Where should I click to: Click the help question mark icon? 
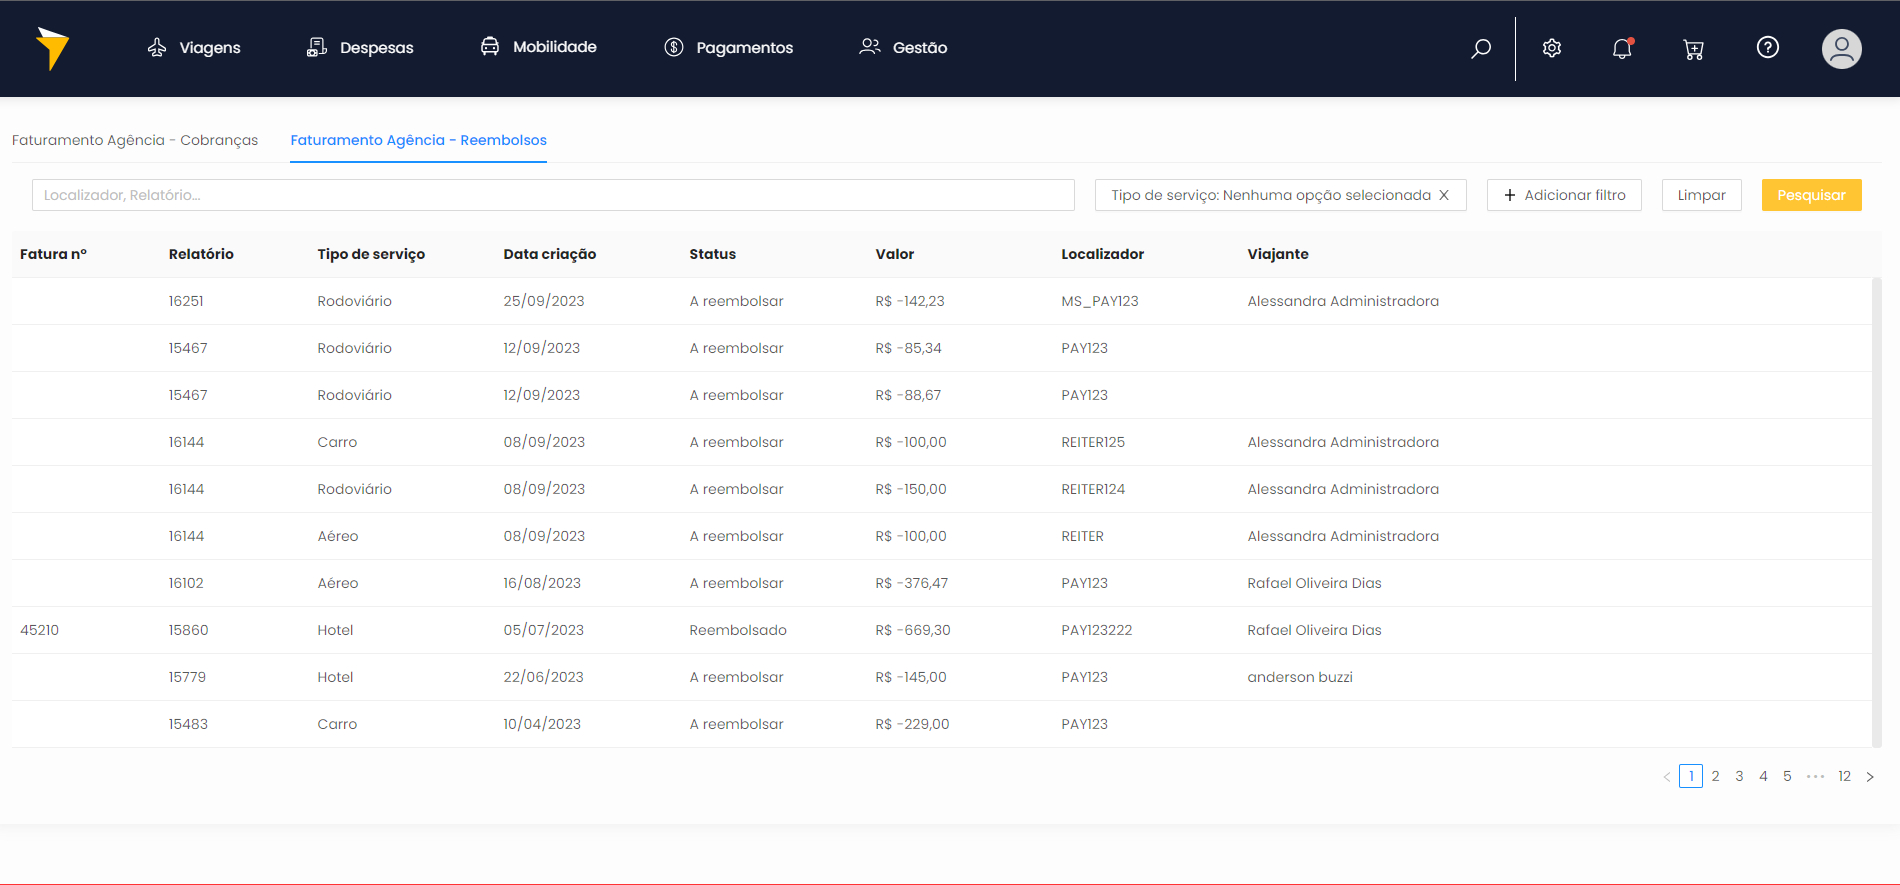point(1768,48)
